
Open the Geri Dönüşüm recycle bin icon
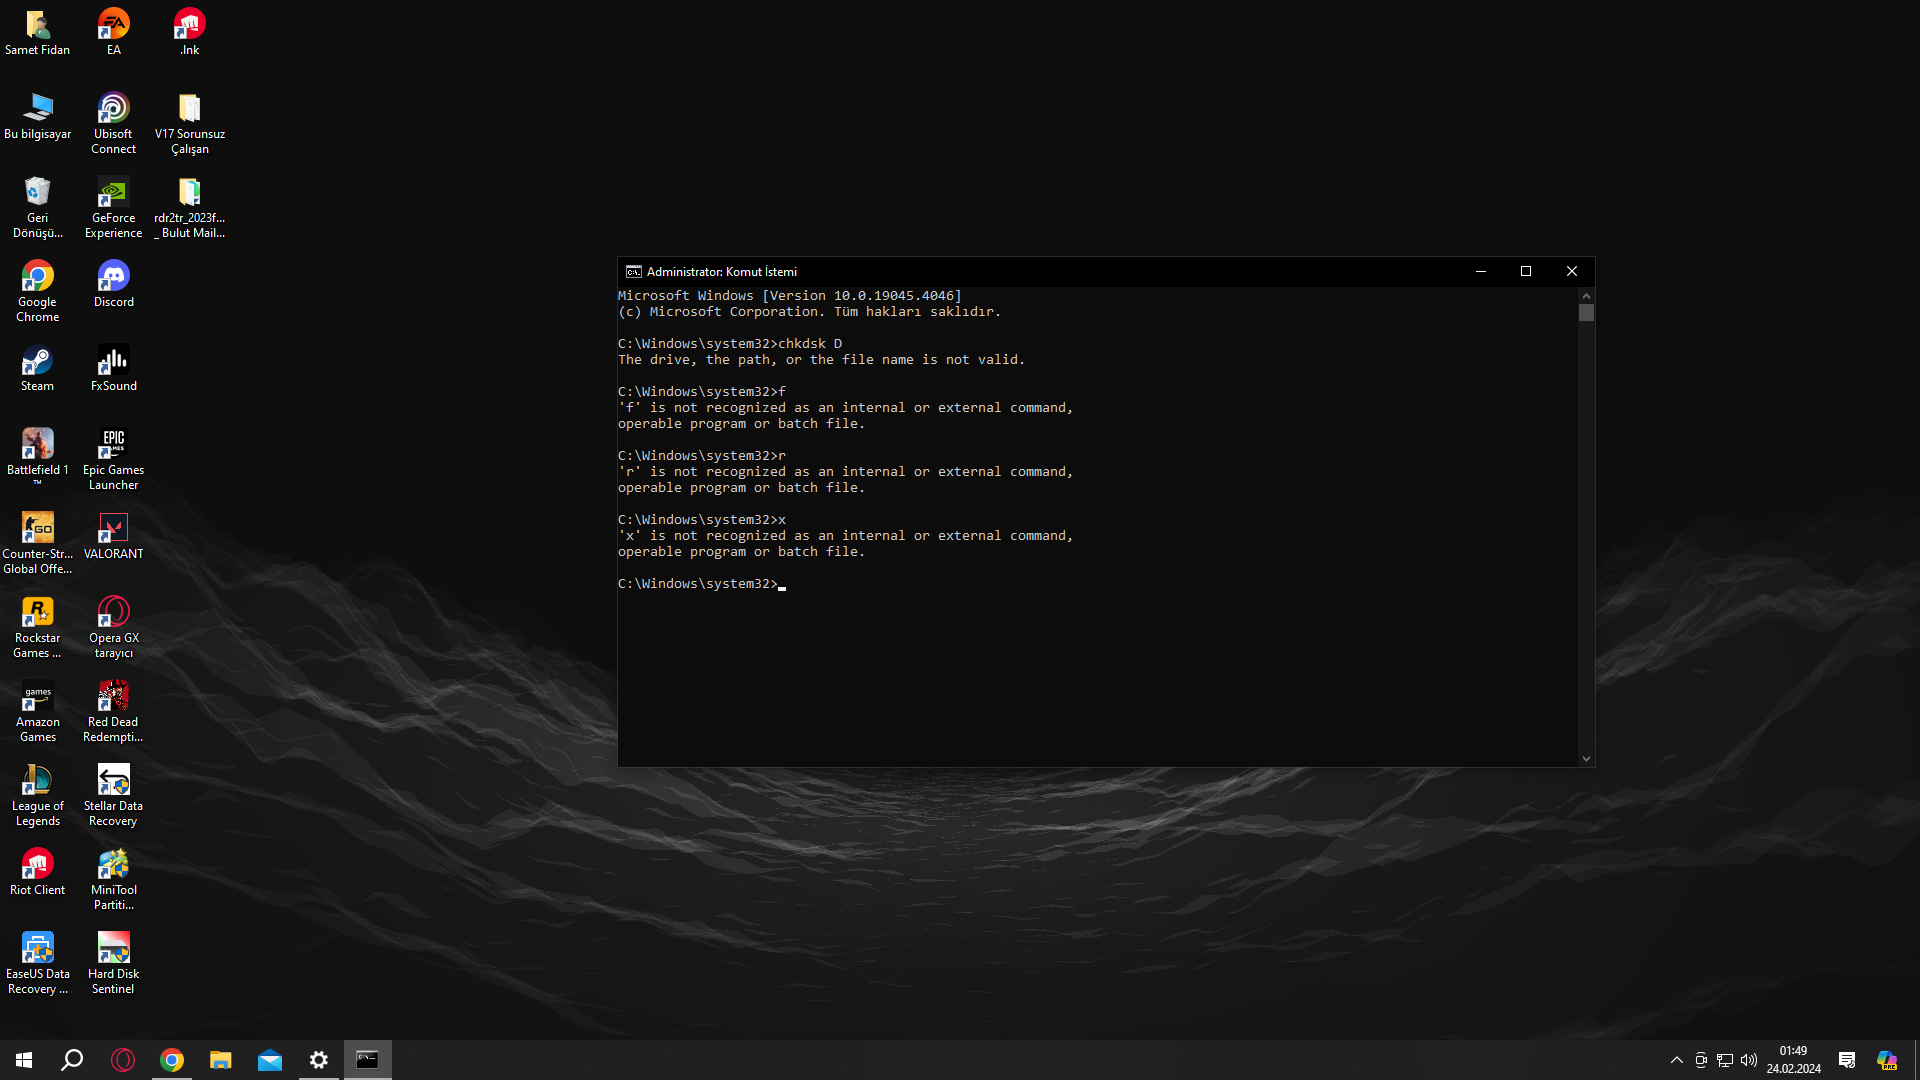coord(37,208)
